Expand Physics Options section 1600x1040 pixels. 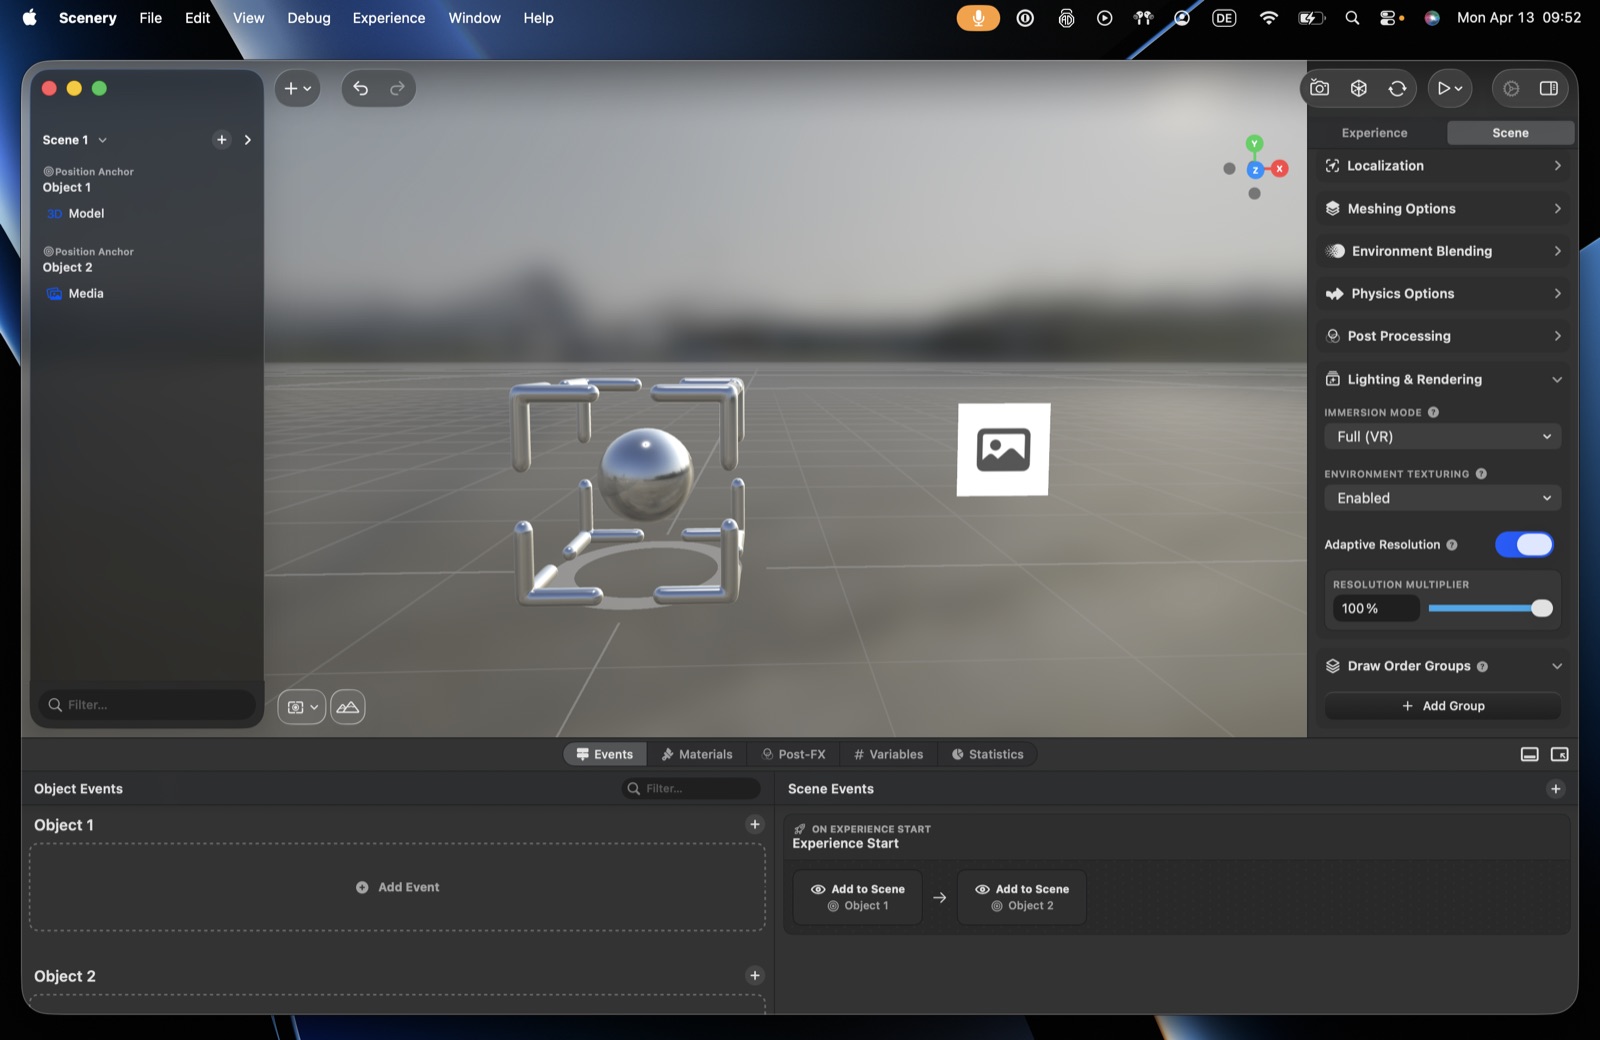(x=1443, y=294)
